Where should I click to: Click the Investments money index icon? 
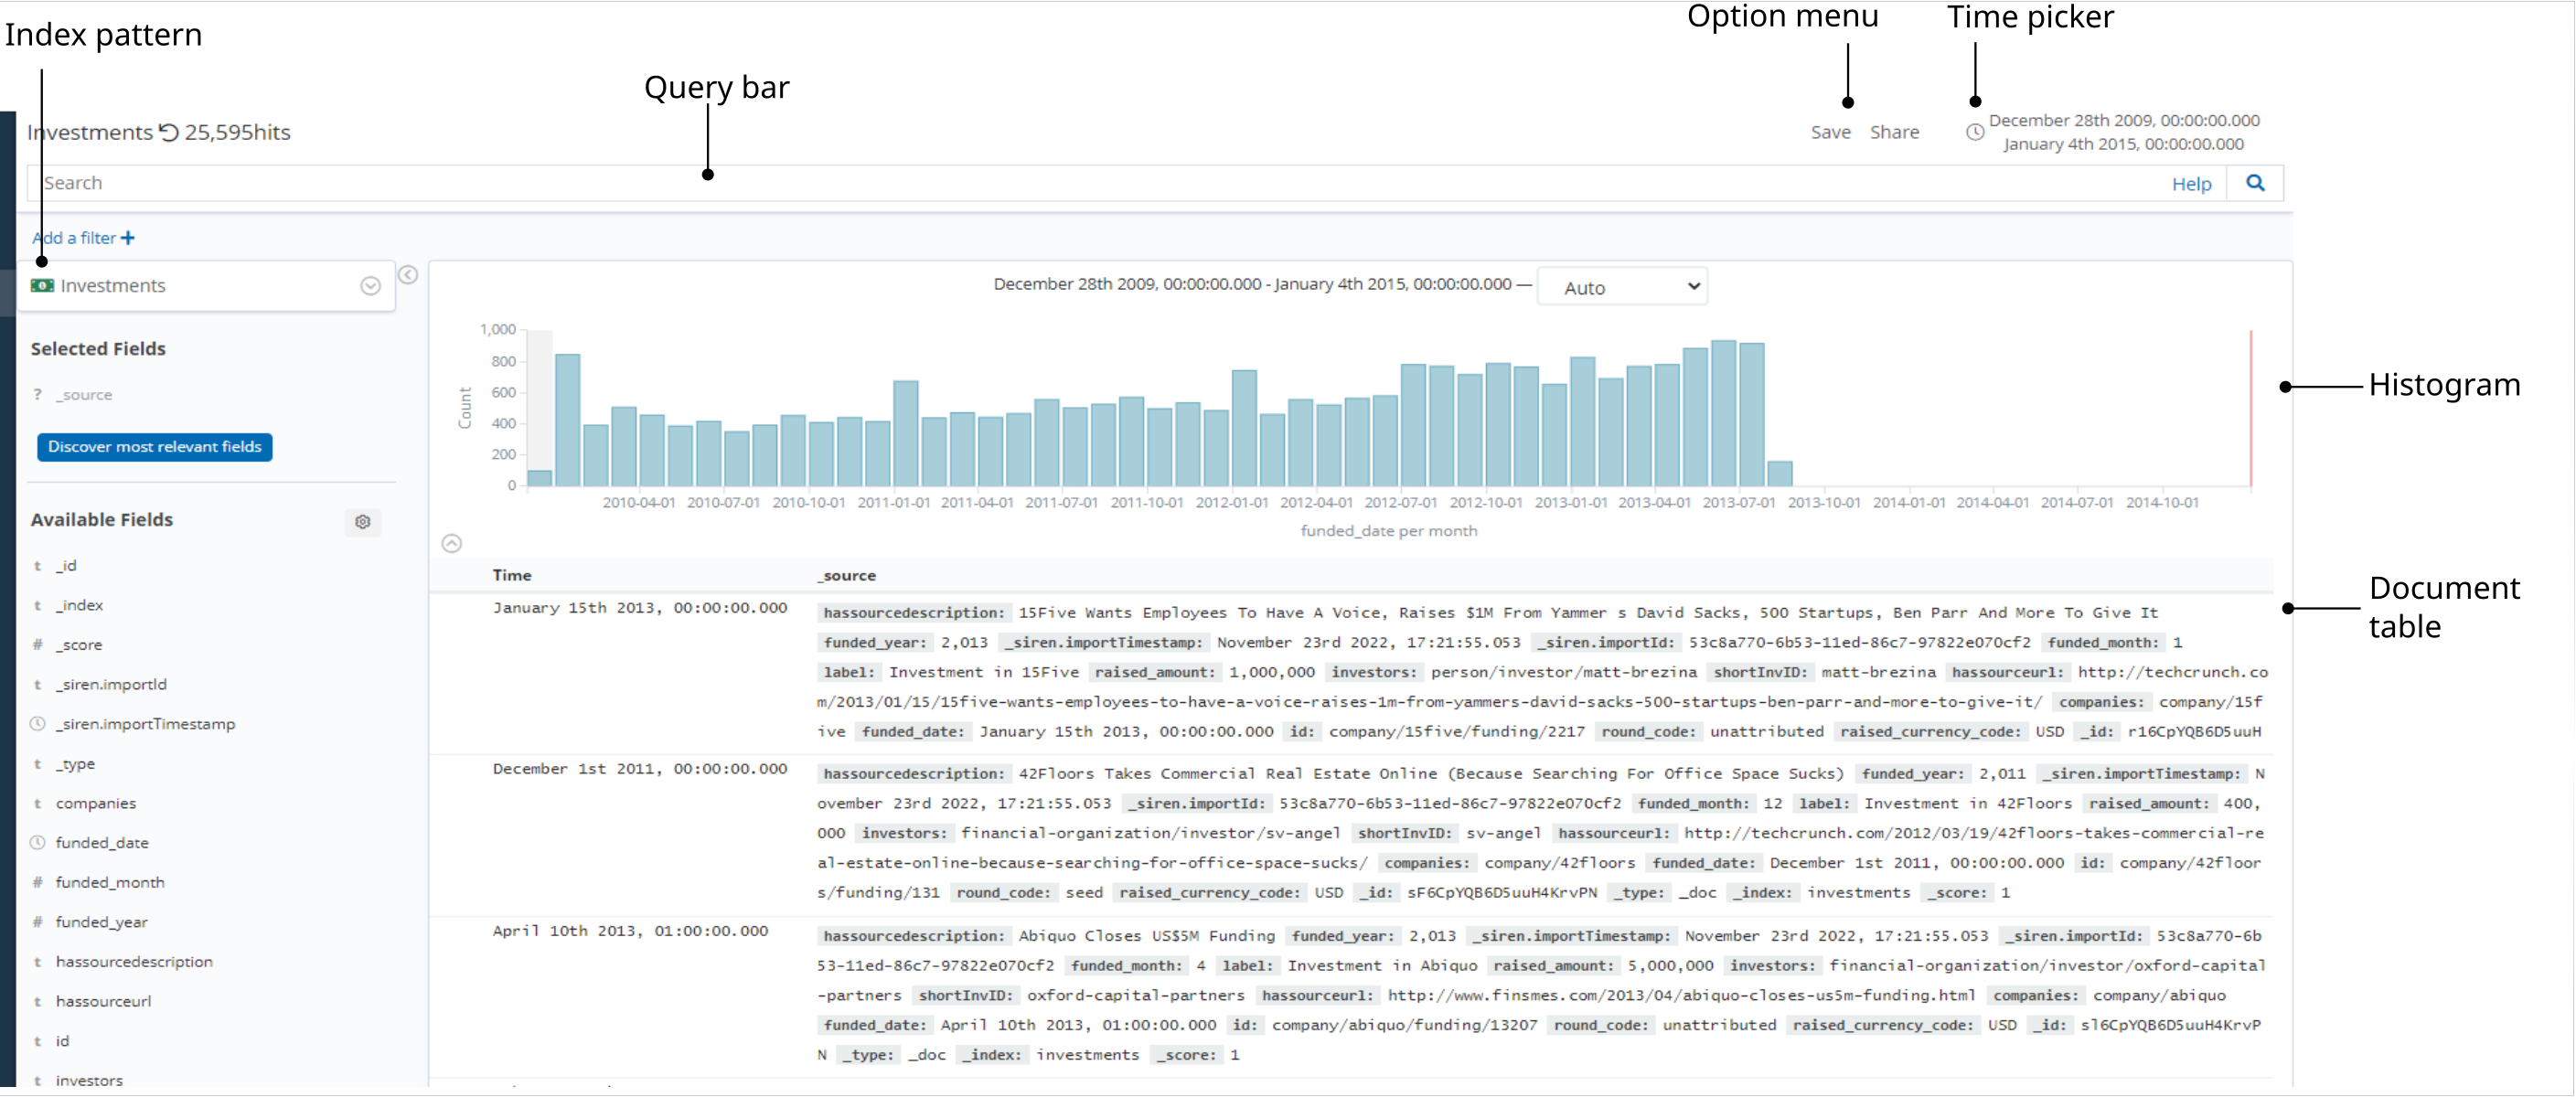click(42, 286)
